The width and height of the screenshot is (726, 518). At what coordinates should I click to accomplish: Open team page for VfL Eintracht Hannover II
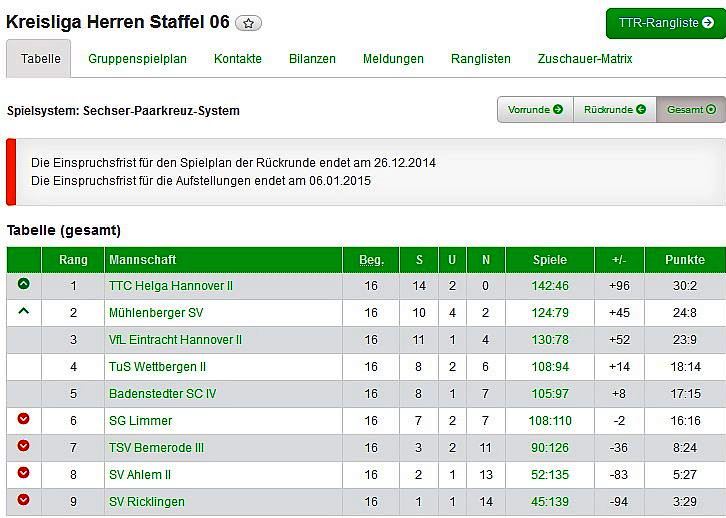[x=175, y=340]
